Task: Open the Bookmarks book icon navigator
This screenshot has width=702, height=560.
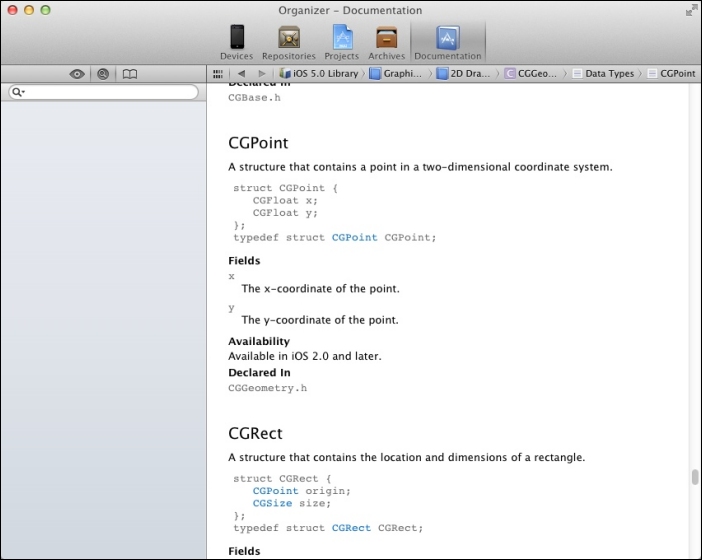Action: (x=130, y=74)
